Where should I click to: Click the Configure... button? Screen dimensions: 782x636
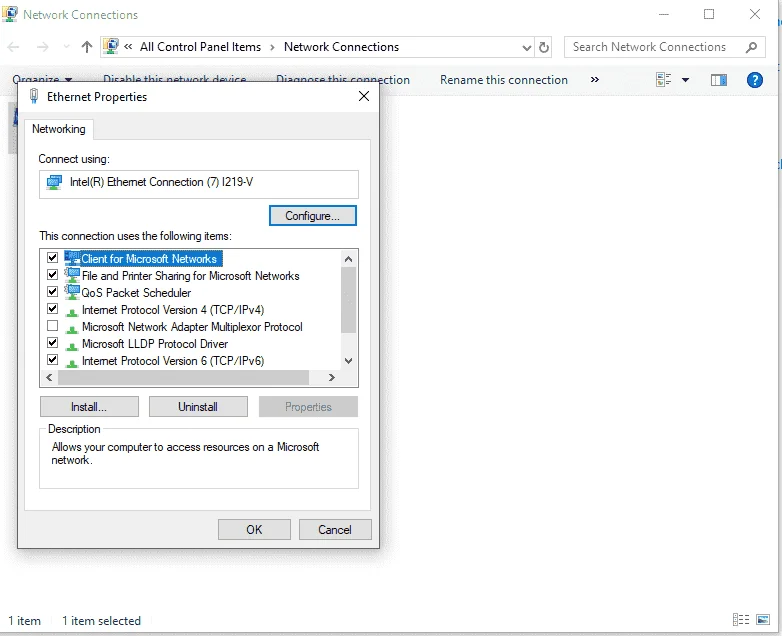313,216
